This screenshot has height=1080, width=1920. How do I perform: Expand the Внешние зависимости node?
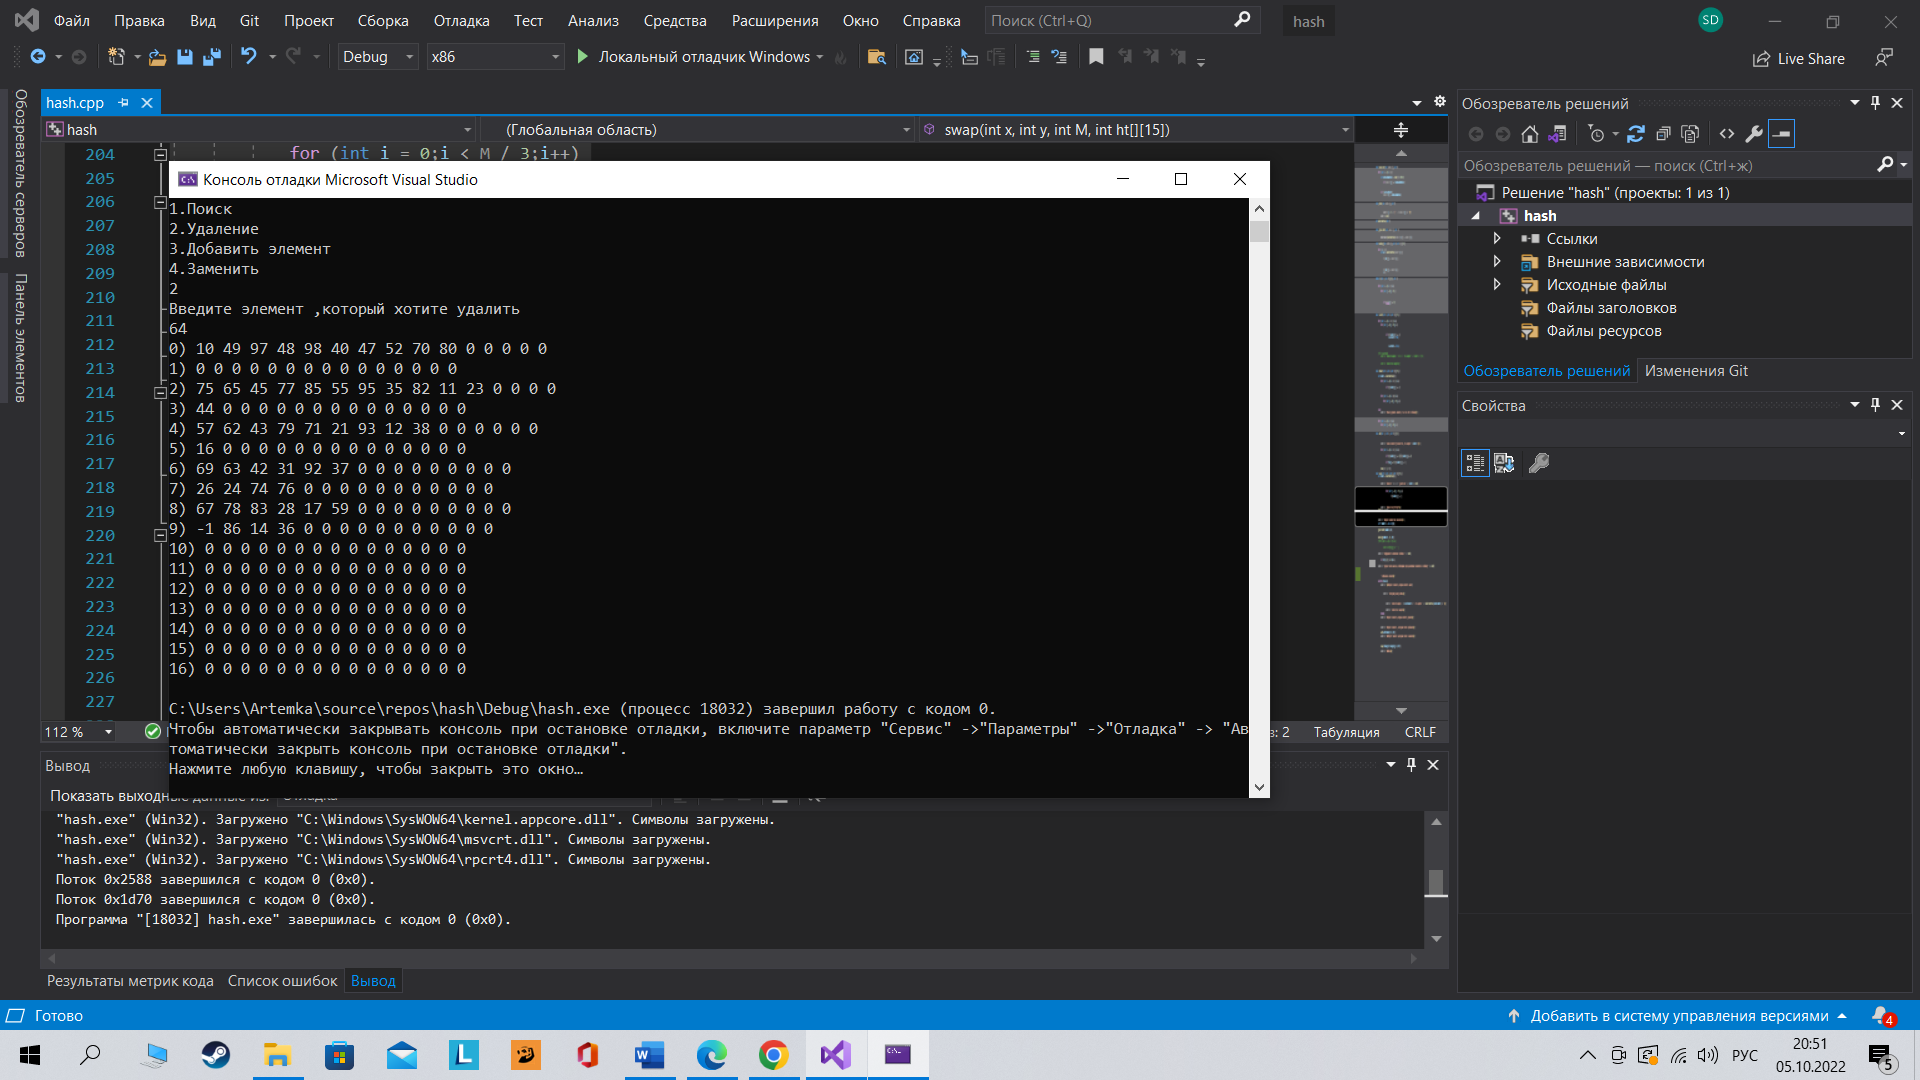(x=1497, y=262)
